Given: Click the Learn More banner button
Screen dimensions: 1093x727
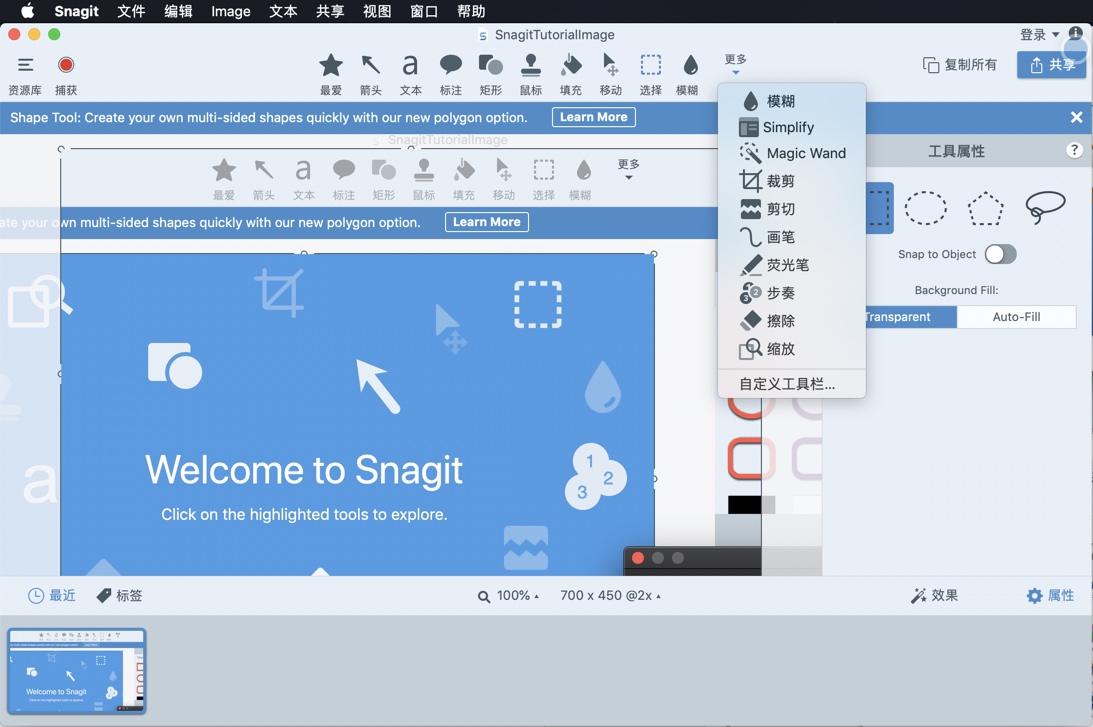Looking at the screenshot, I should click(593, 117).
